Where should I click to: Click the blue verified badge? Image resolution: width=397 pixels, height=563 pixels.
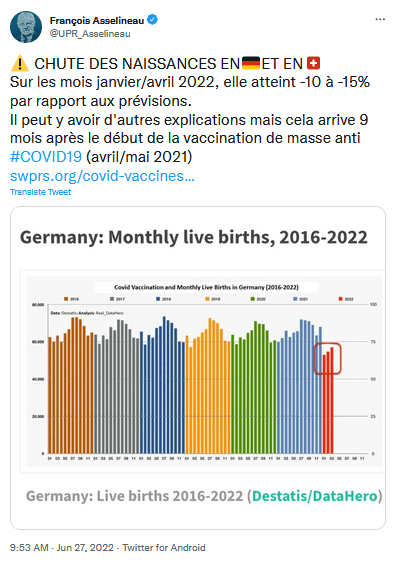coord(153,20)
